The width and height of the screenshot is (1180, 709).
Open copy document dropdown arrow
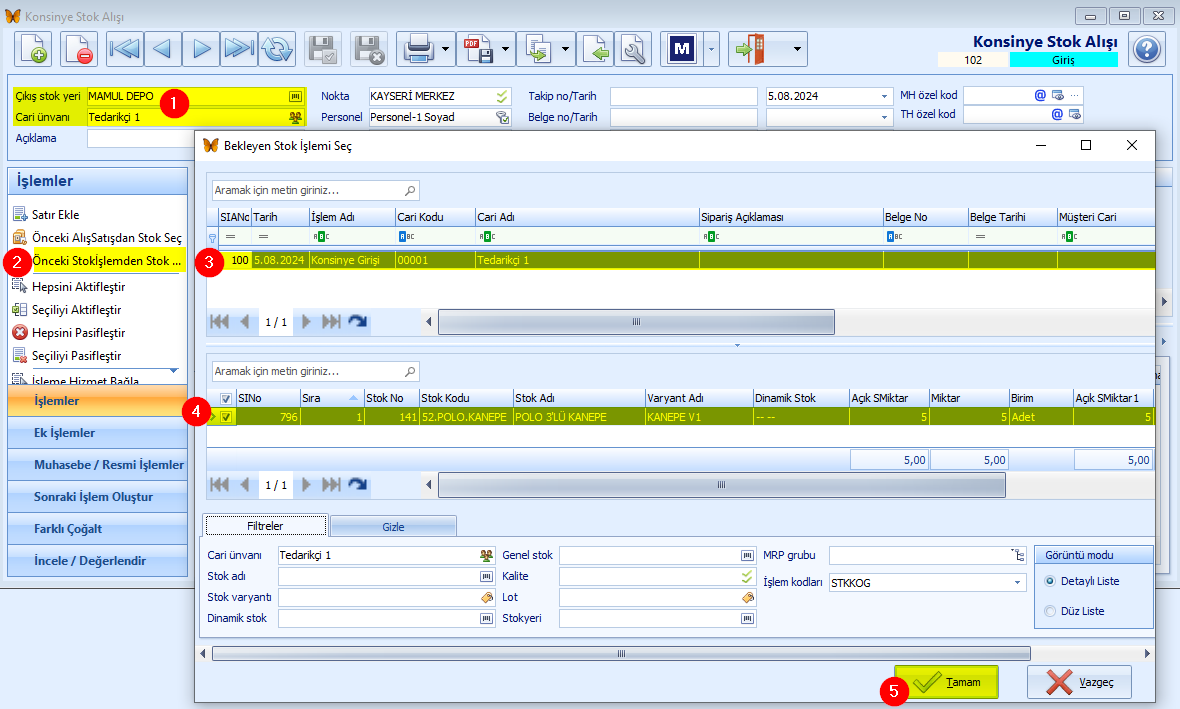tap(566, 50)
